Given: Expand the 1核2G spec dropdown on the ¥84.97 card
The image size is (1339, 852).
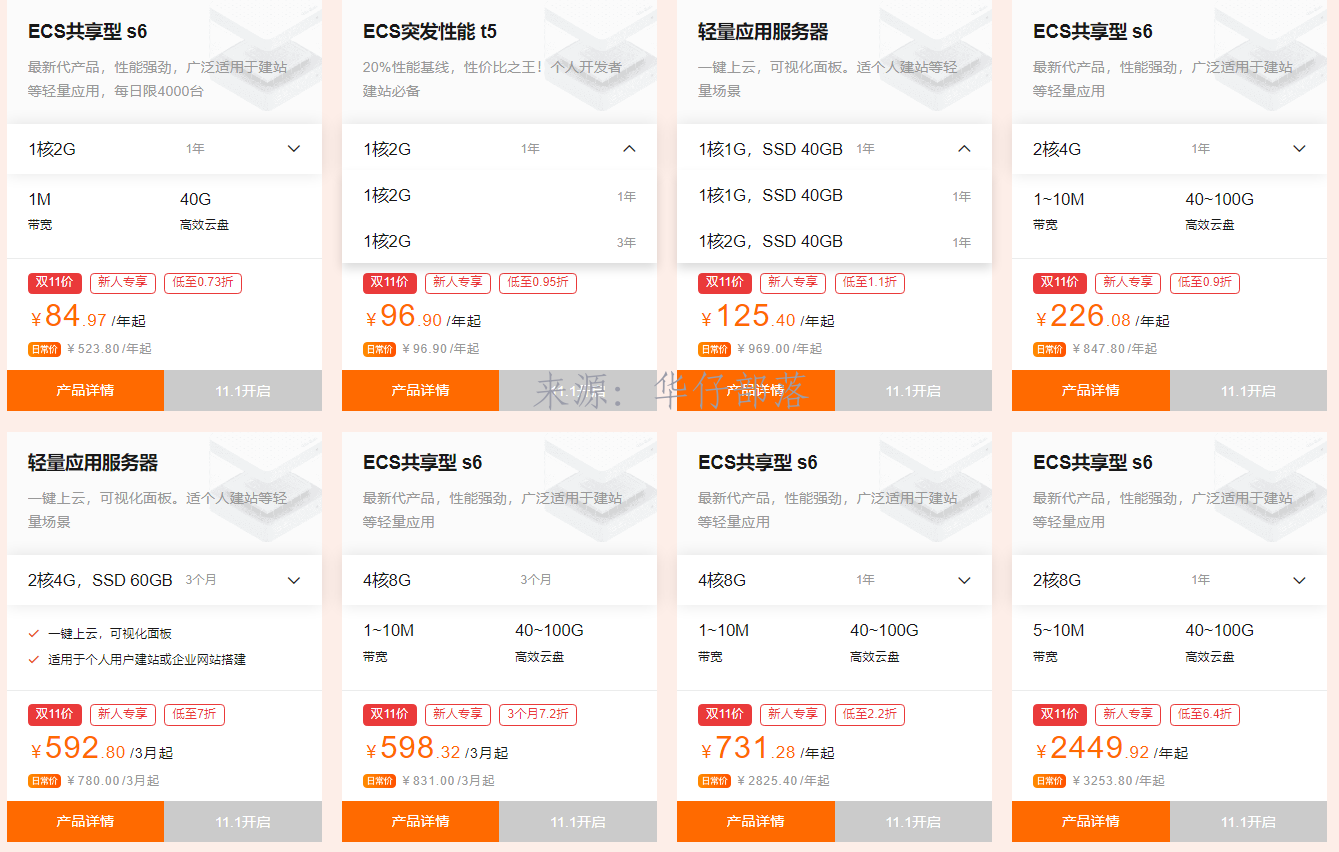Looking at the screenshot, I should (x=164, y=149).
